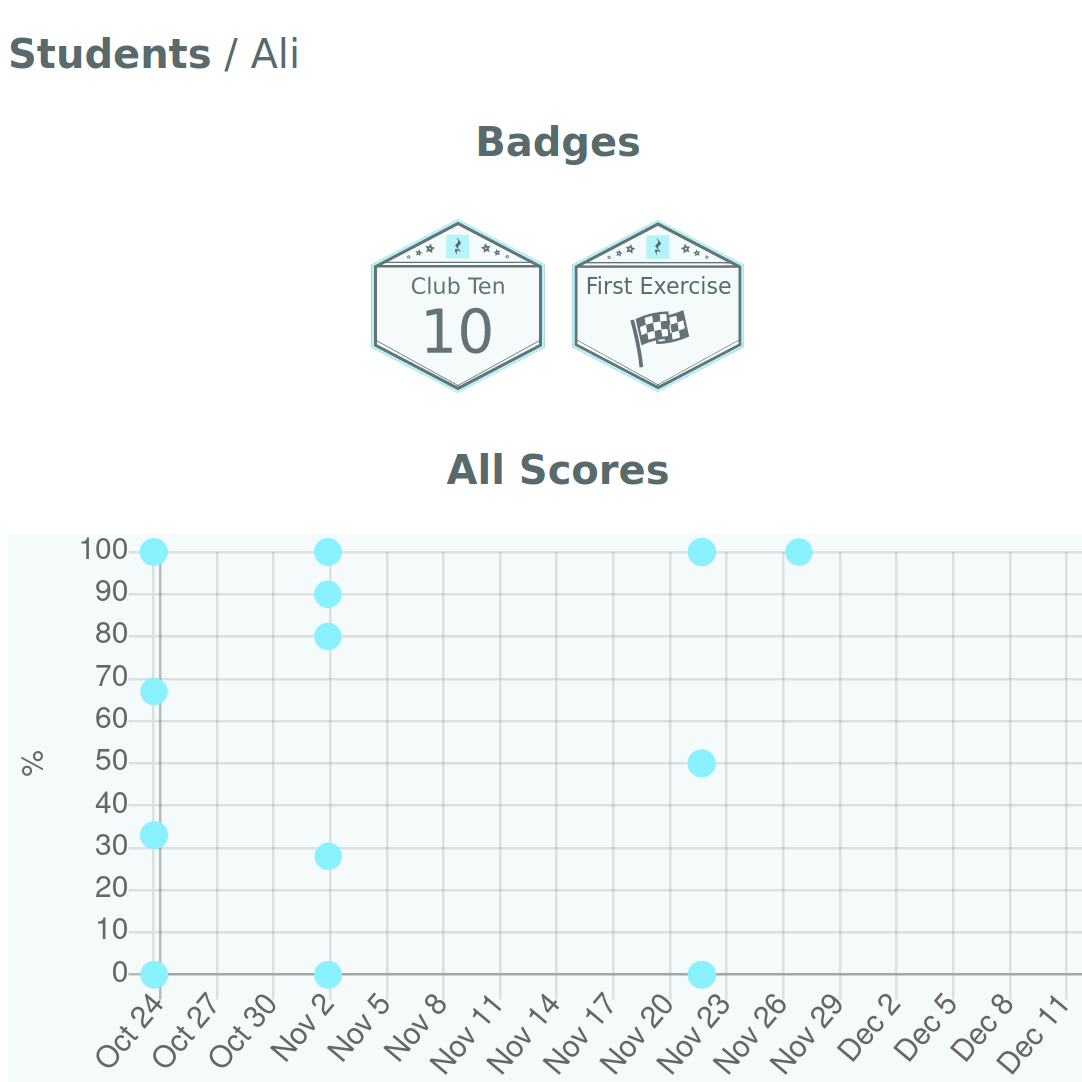Click the 50% score data point
The image size is (1082, 1082).
[702, 763]
